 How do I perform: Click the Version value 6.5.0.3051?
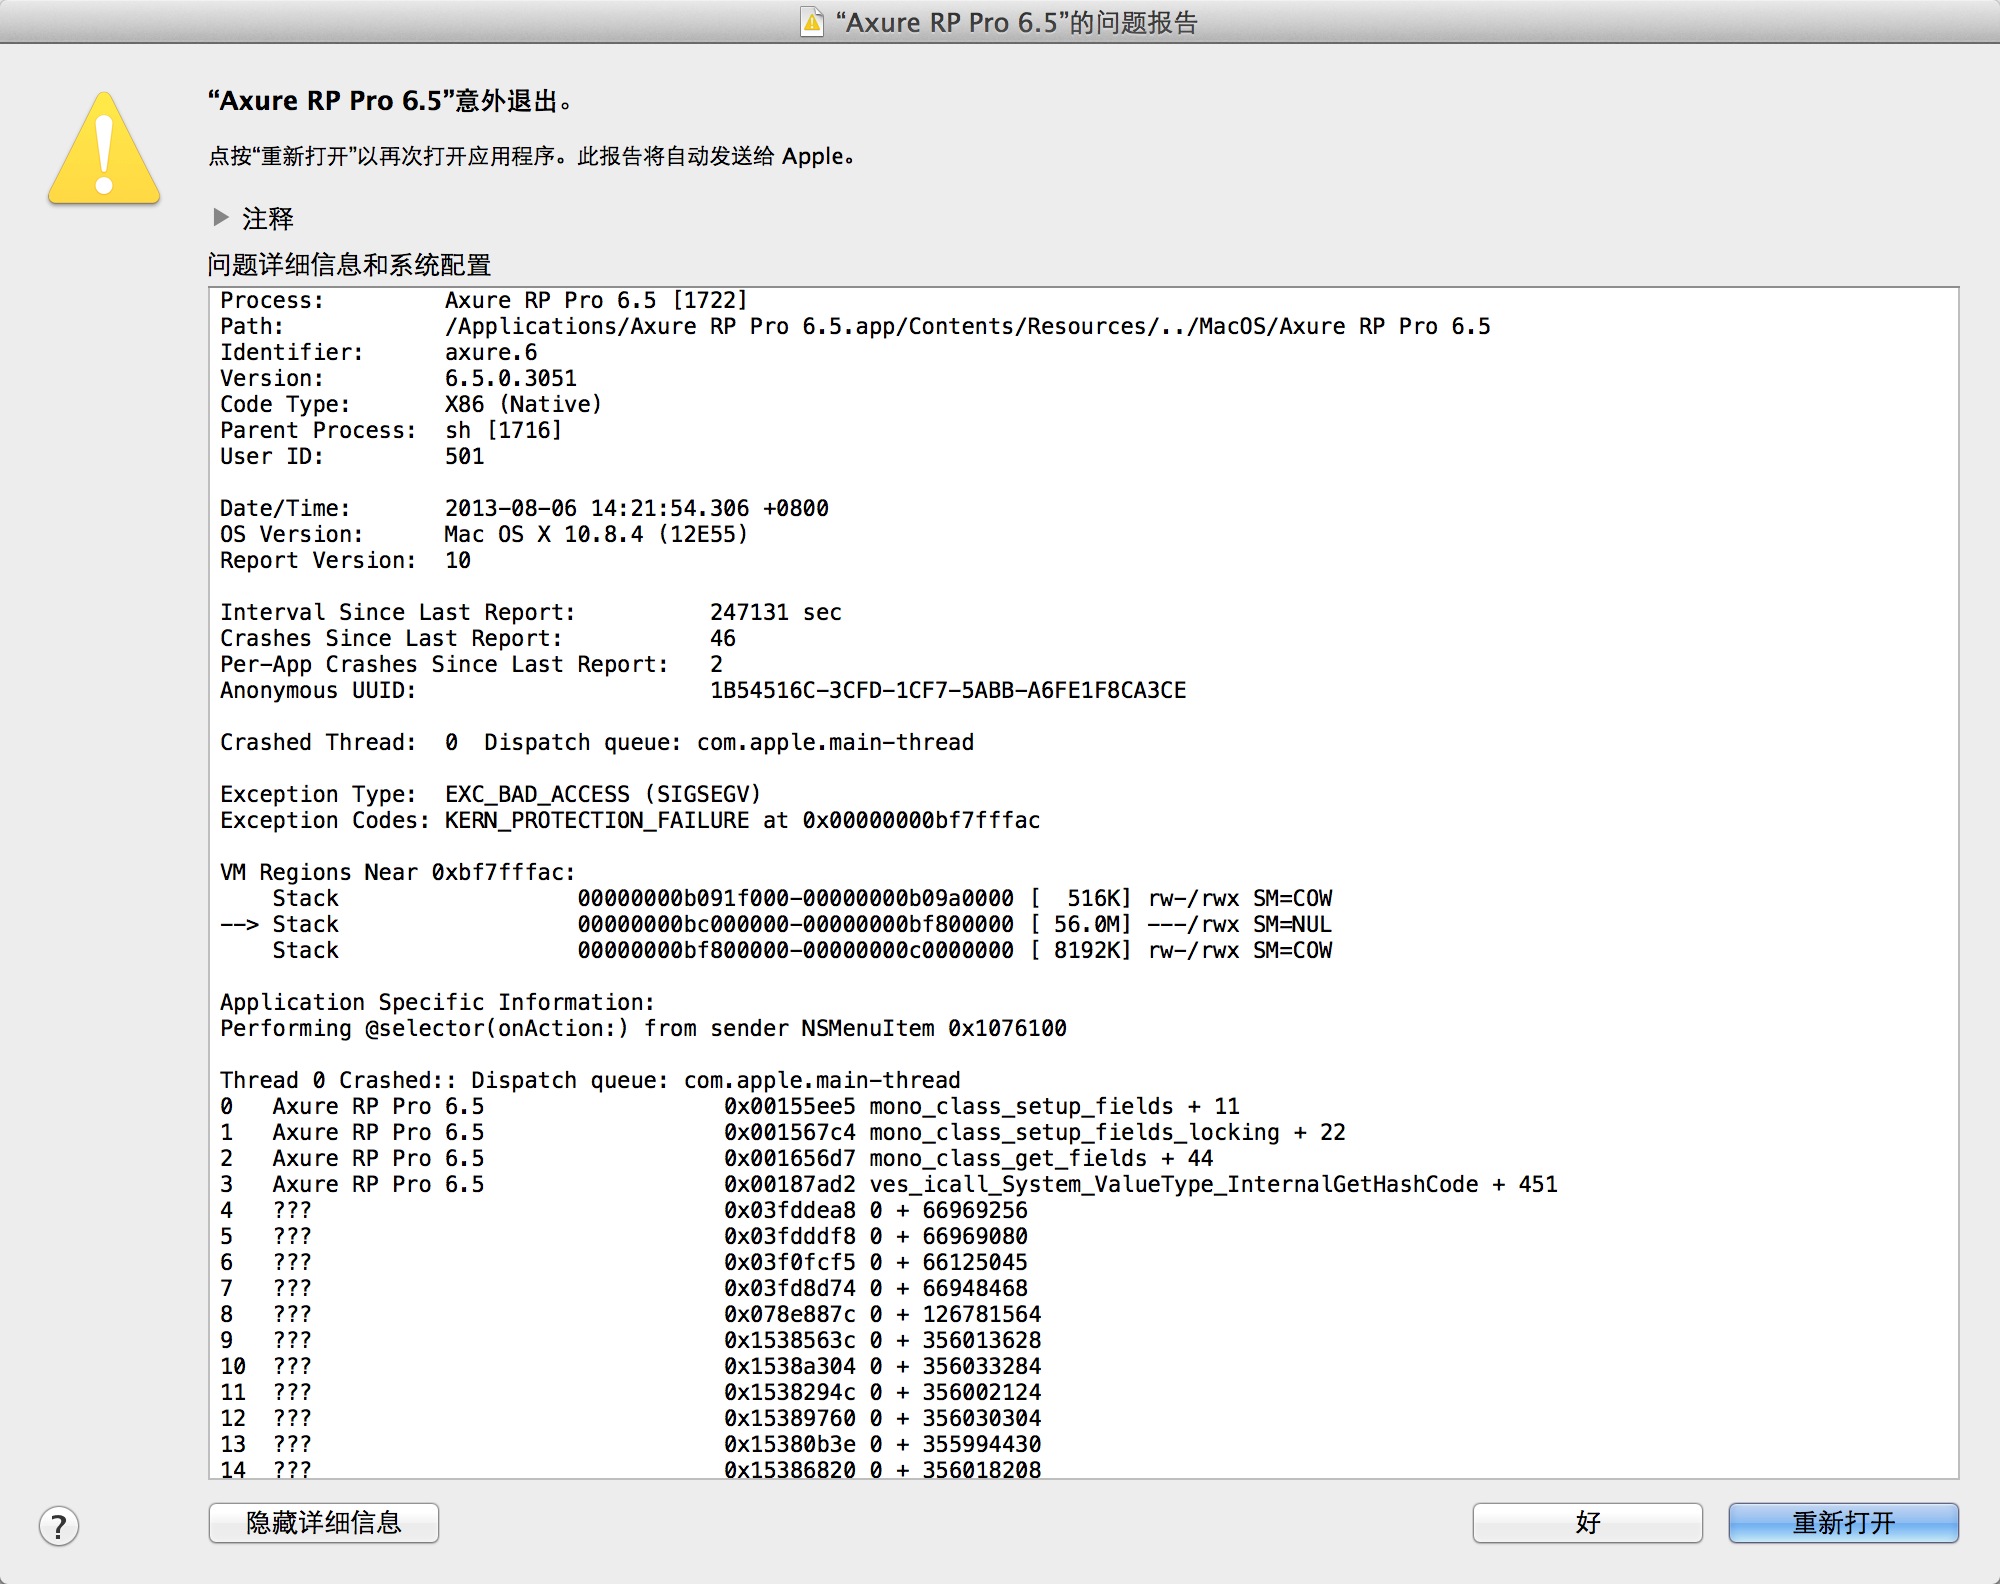point(511,378)
